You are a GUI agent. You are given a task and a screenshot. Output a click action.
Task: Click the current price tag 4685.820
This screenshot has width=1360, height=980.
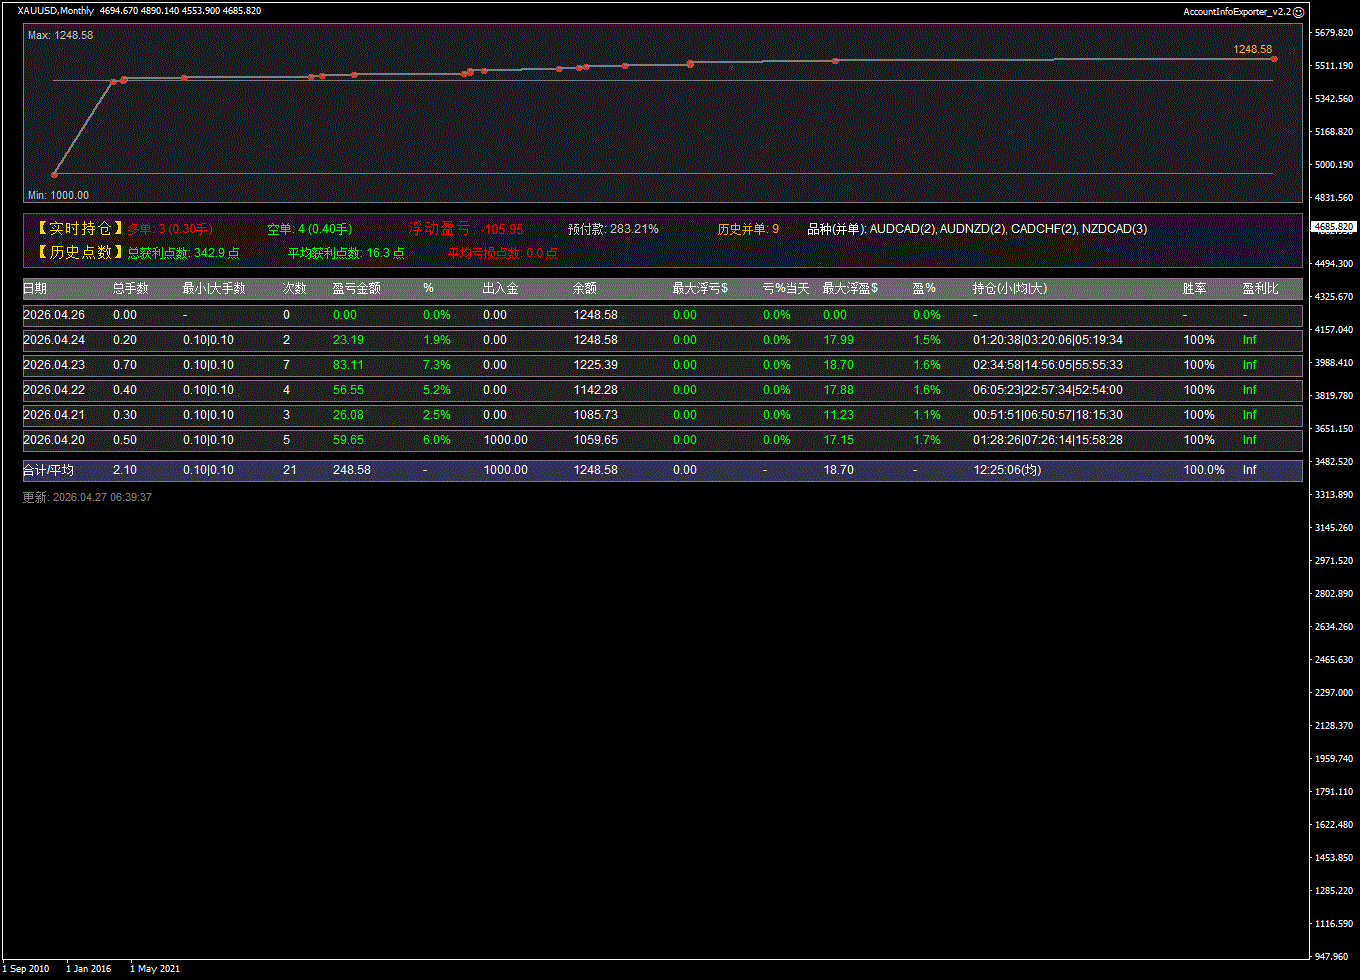1332,227
